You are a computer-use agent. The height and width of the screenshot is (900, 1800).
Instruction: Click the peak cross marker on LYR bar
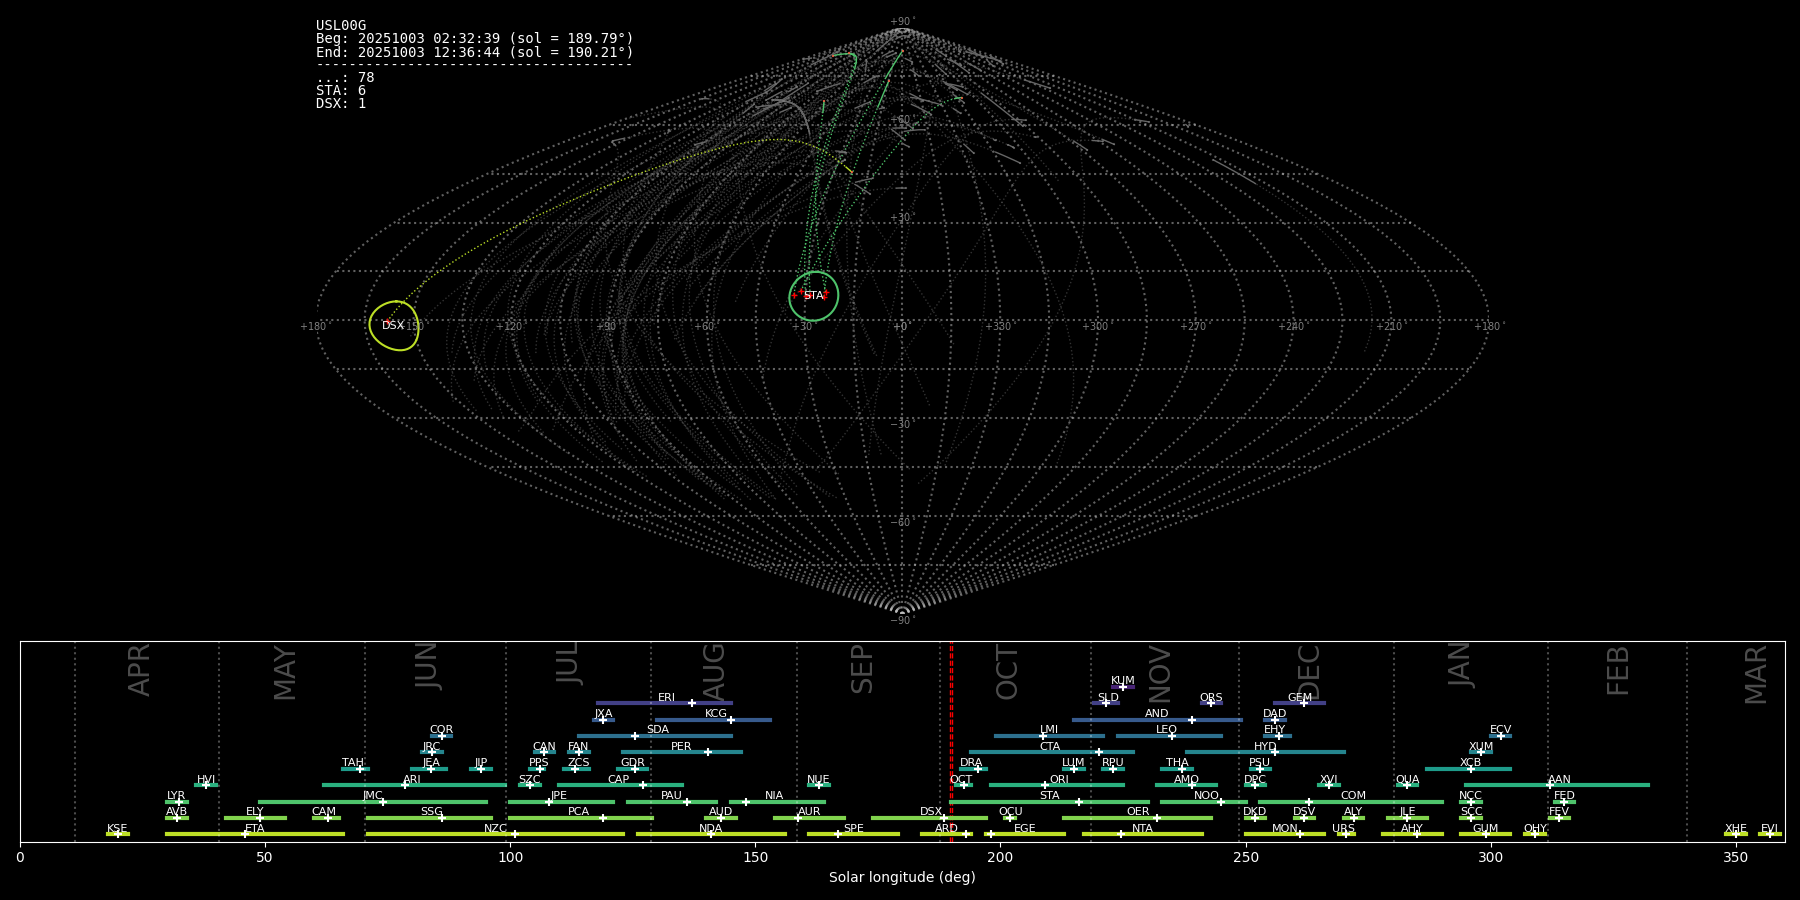click(179, 802)
